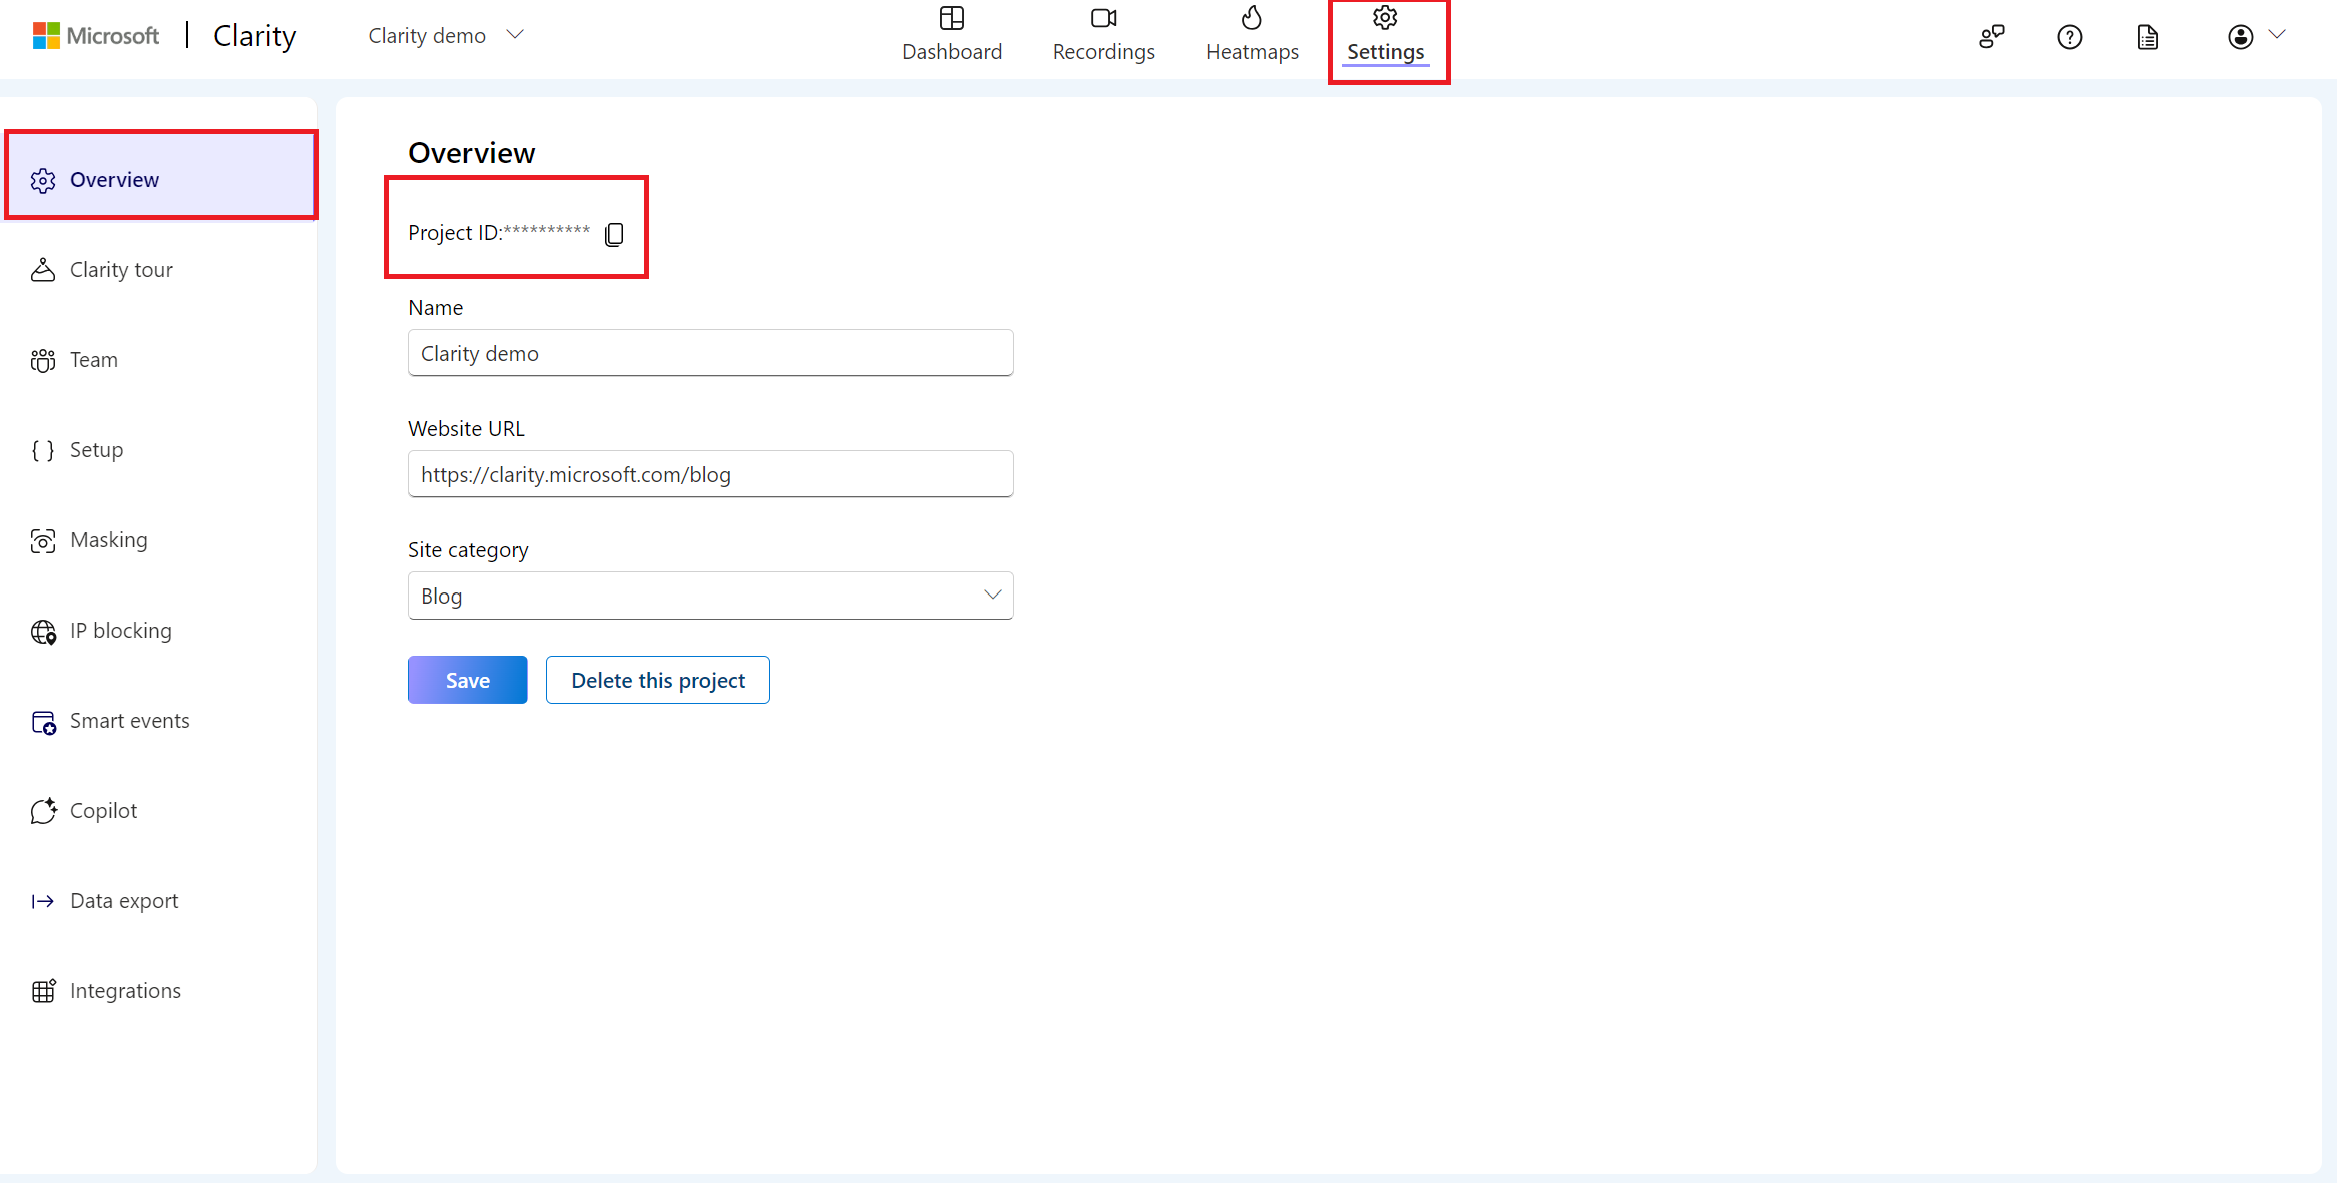Click the Website URL input field
Screen dimensions: 2338x1184
pyautogui.click(x=711, y=474)
